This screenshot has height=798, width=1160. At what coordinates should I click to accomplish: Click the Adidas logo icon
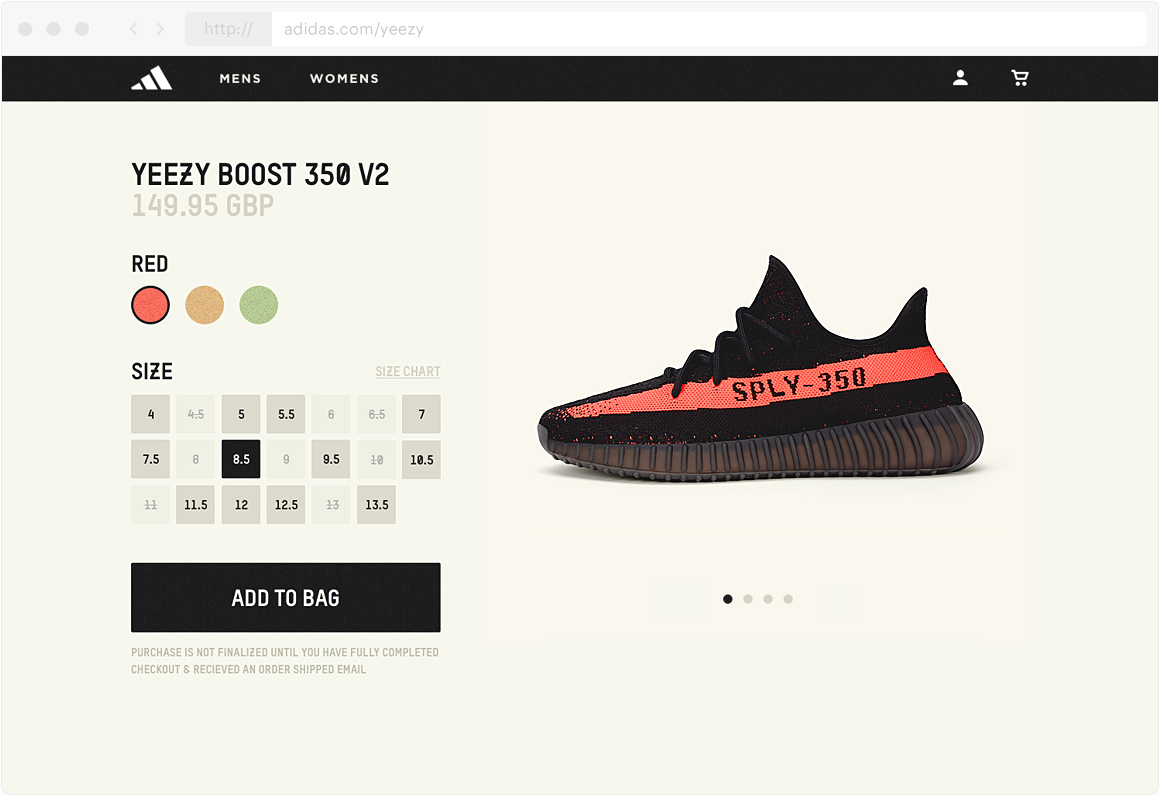click(x=152, y=78)
